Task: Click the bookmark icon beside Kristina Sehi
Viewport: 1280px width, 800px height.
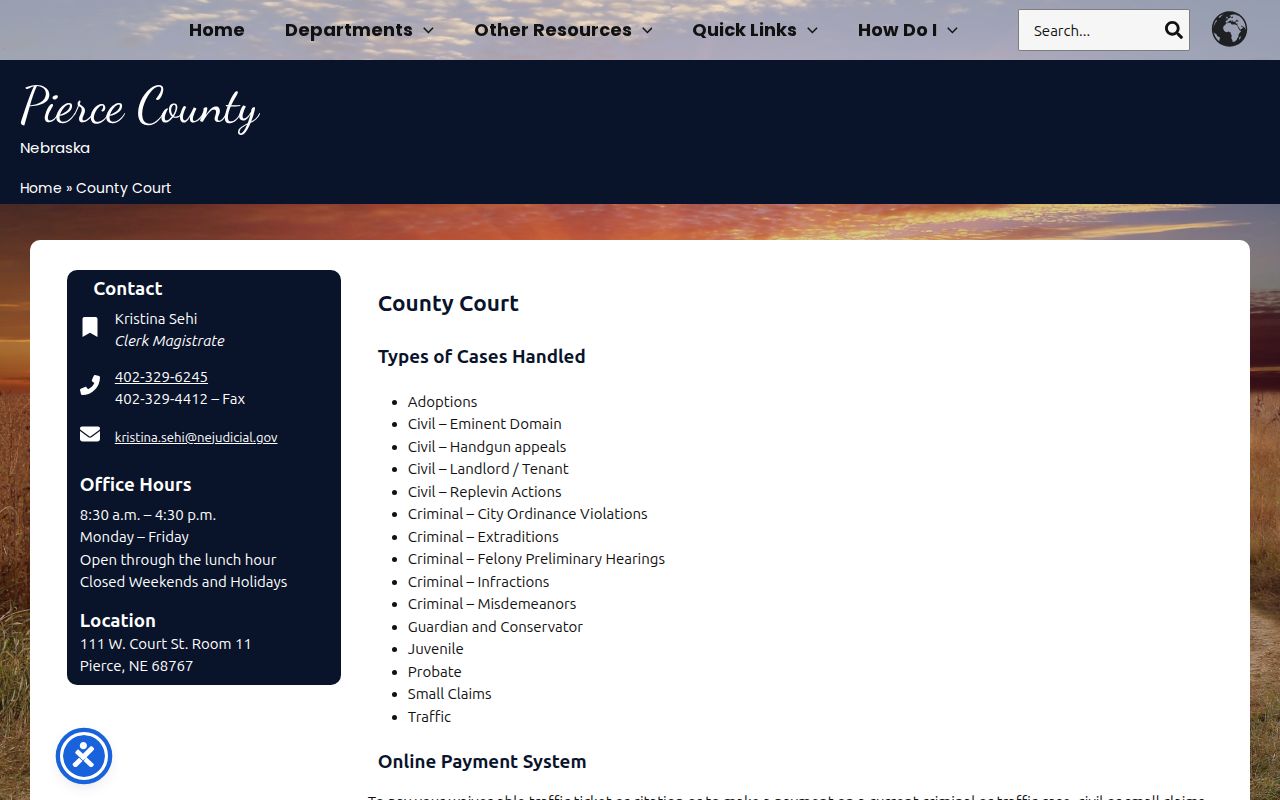Action: pyautogui.click(x=90, y=327)
